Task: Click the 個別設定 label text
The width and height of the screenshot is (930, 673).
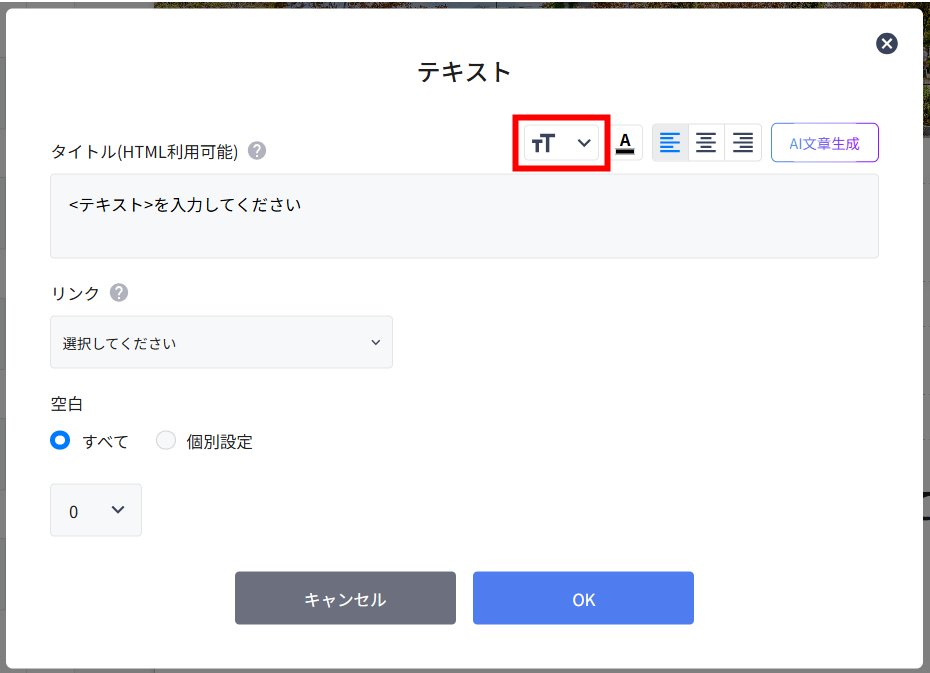Action: point(219,442)
